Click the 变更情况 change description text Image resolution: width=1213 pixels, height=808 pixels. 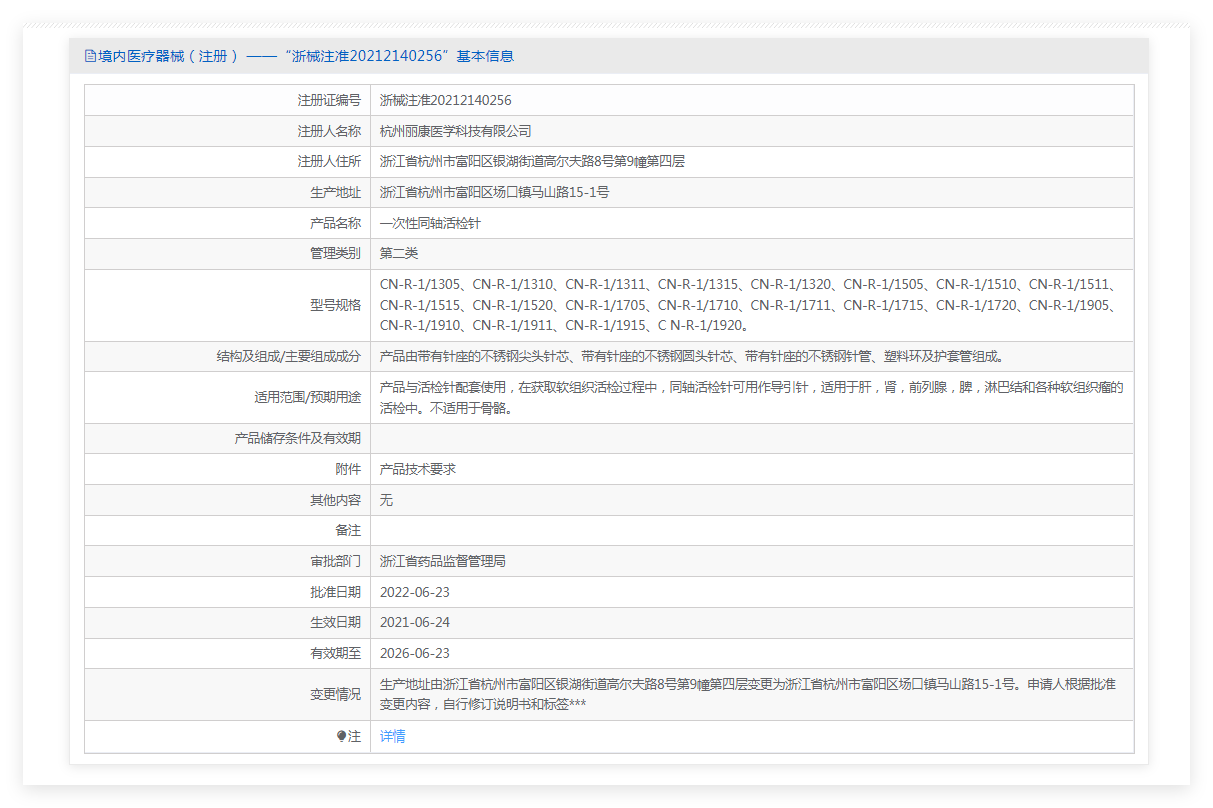(x=748, y=694)
